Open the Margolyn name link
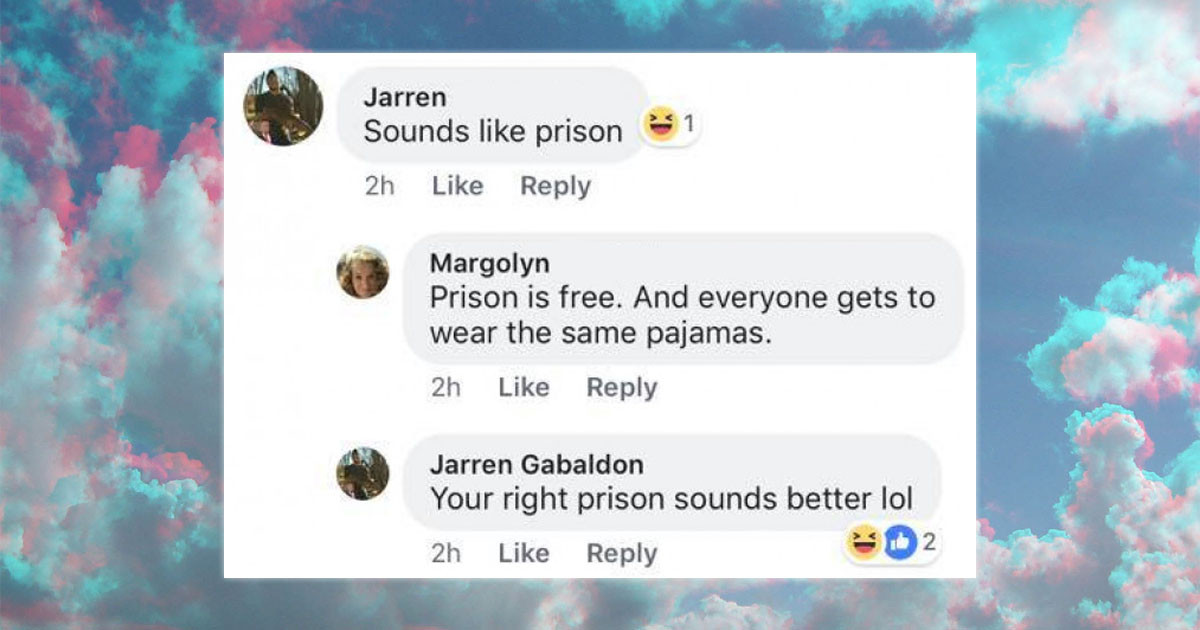Viewport: 1200px width, 630px height. [489, 264]
